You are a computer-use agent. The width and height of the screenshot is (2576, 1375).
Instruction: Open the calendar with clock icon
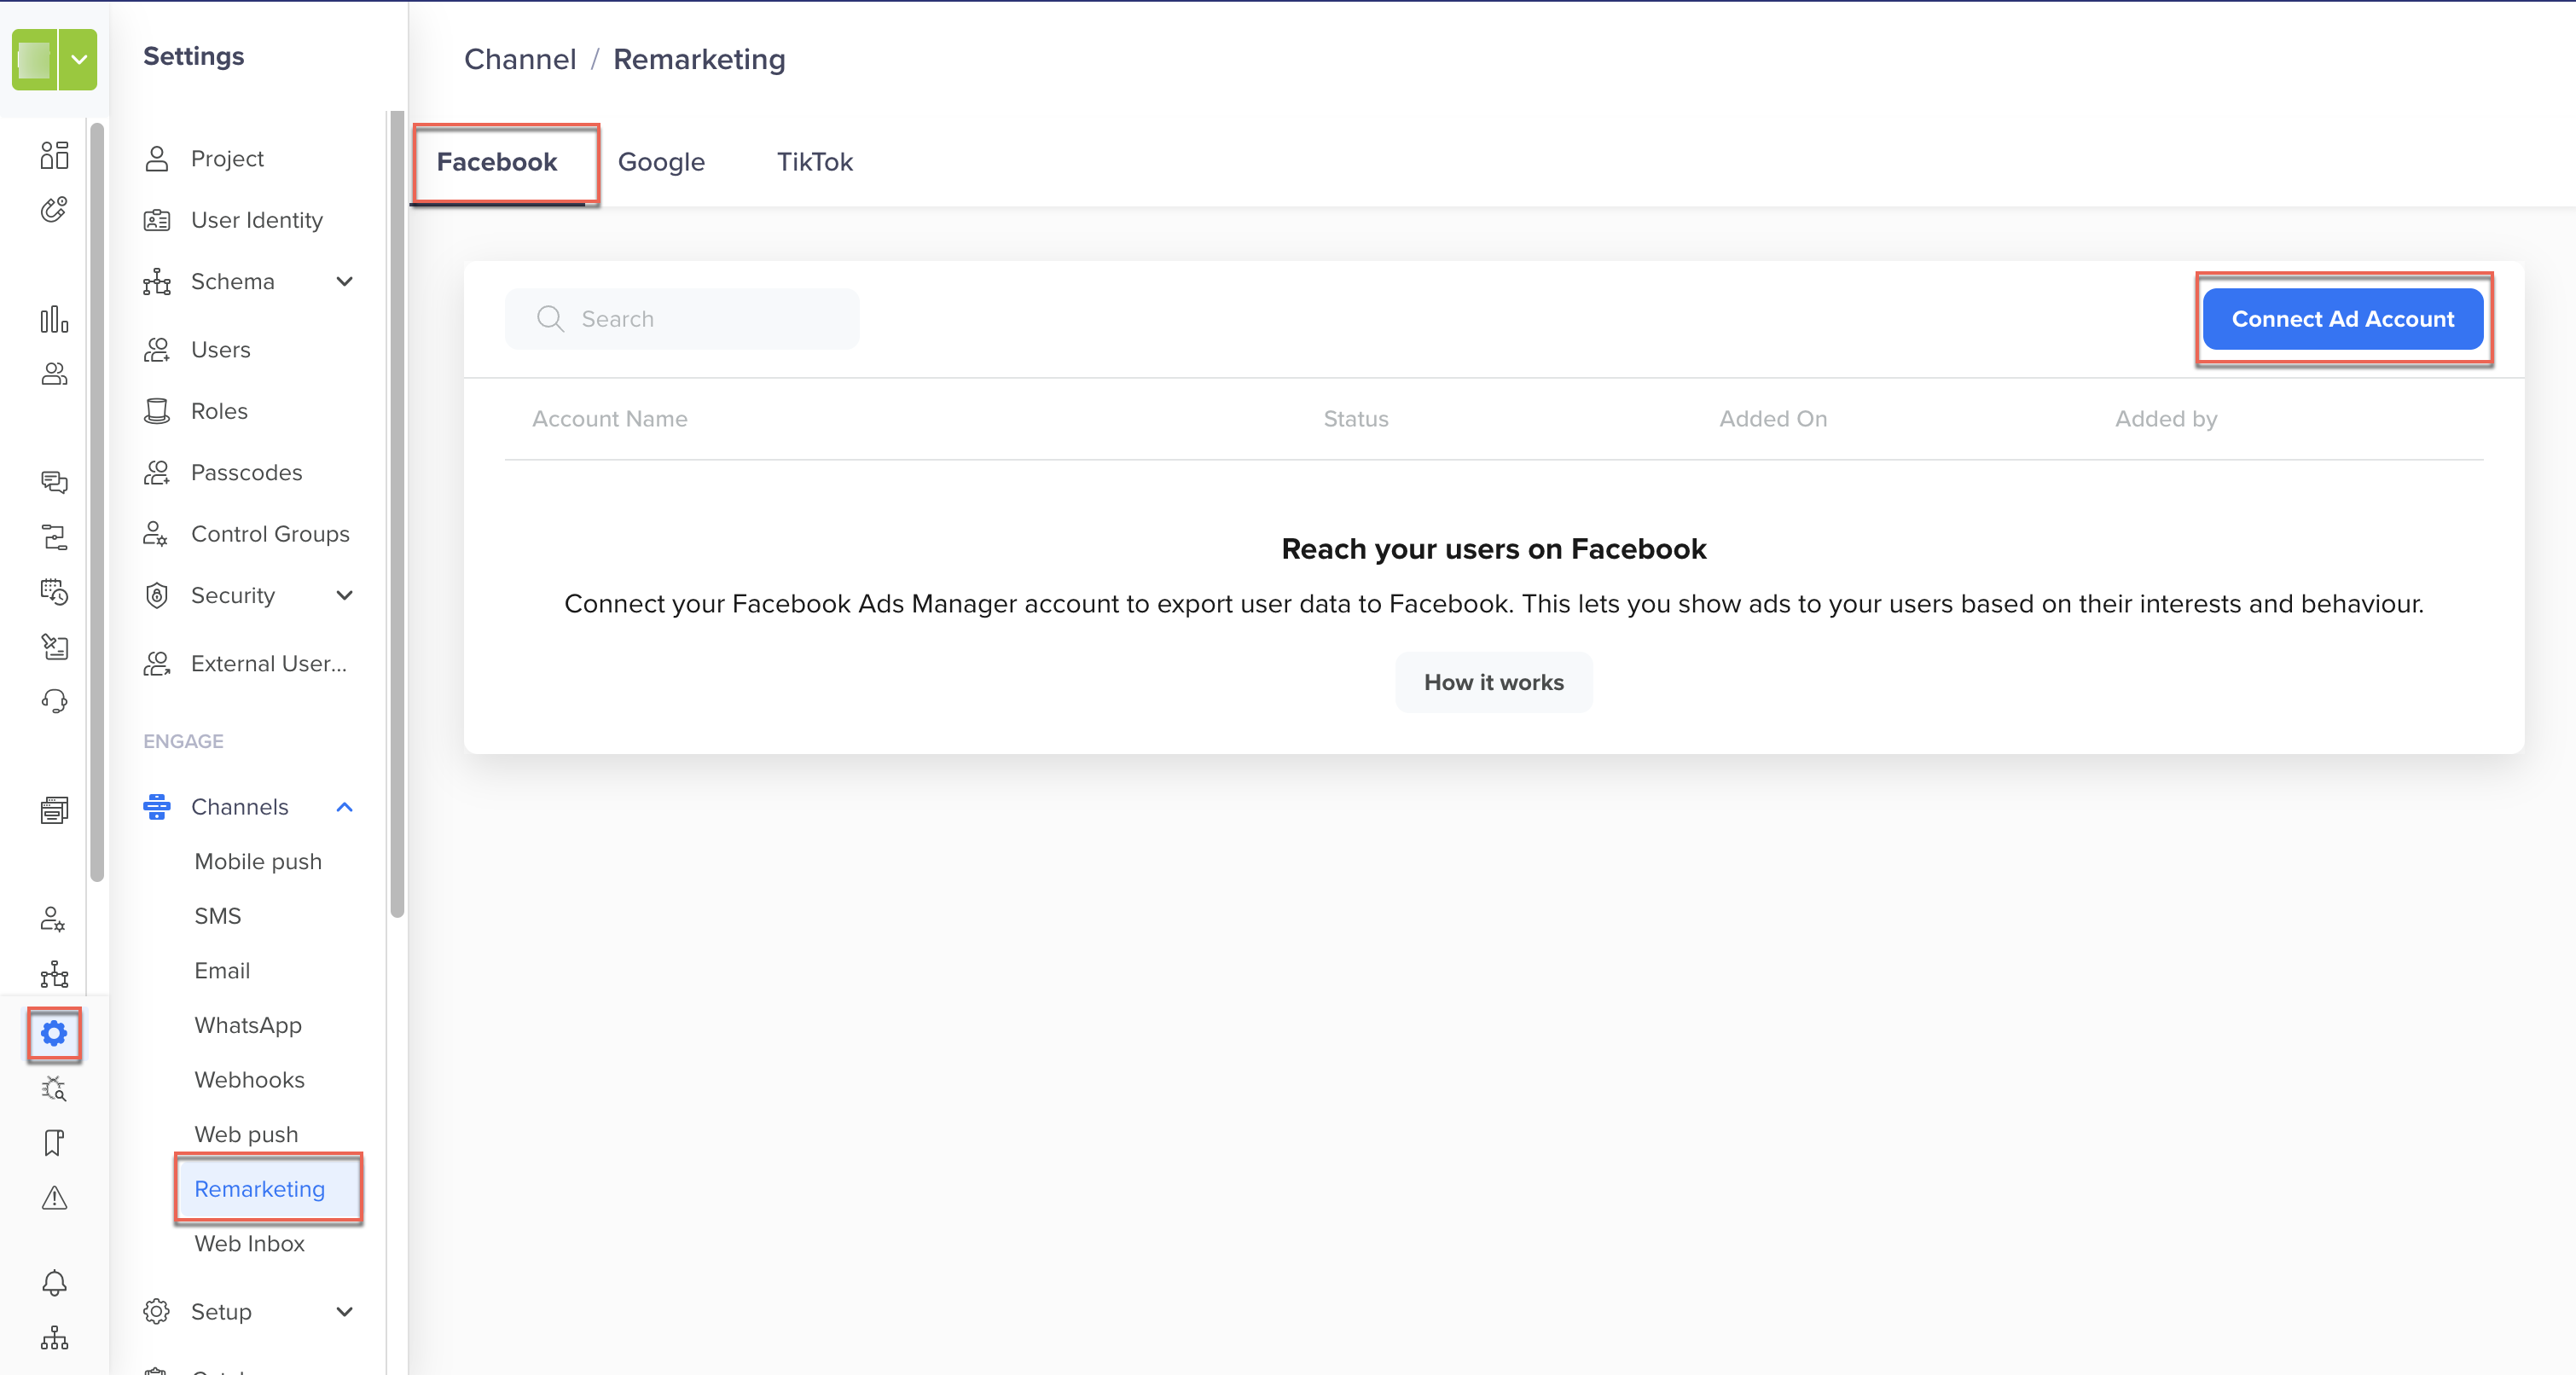click(54, 592)
